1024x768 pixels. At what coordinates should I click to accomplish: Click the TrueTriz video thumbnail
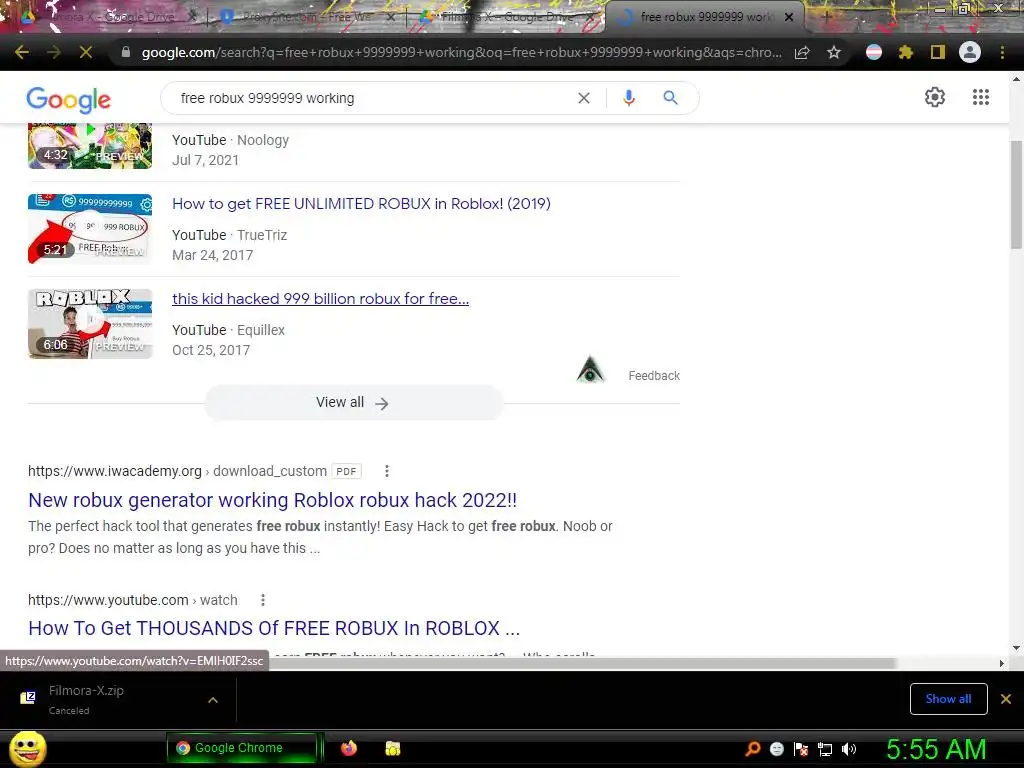click(90, 229)
